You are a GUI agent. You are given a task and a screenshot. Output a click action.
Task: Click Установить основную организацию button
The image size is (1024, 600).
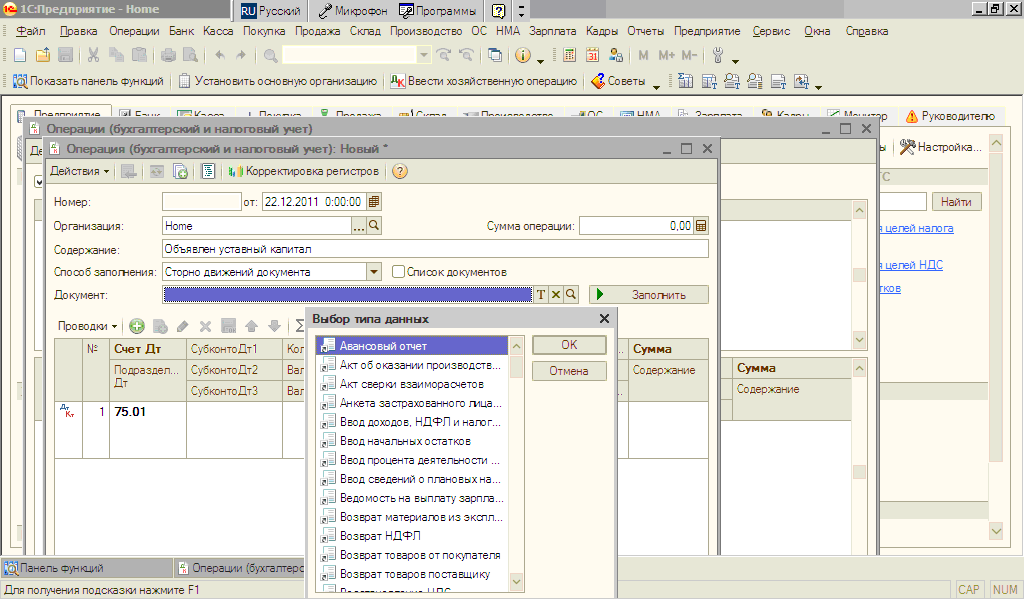click(x=278, y=81)
